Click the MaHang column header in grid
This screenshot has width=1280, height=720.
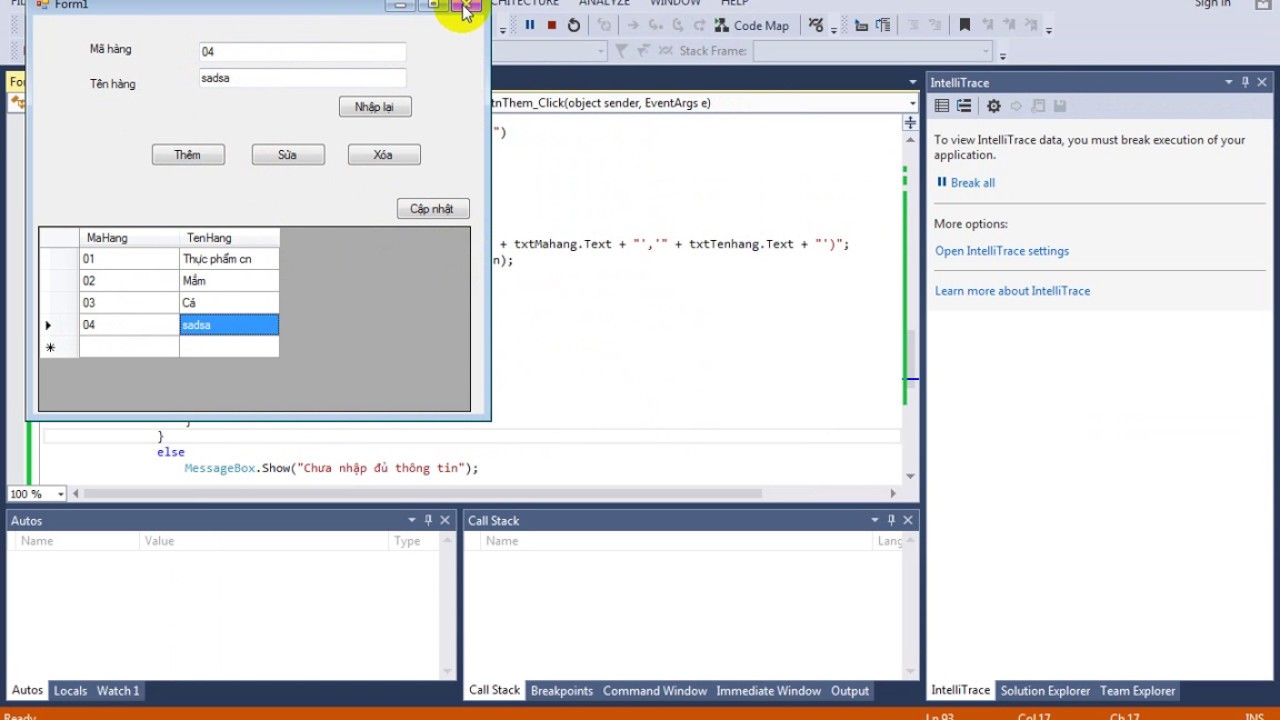coord(129,238)
